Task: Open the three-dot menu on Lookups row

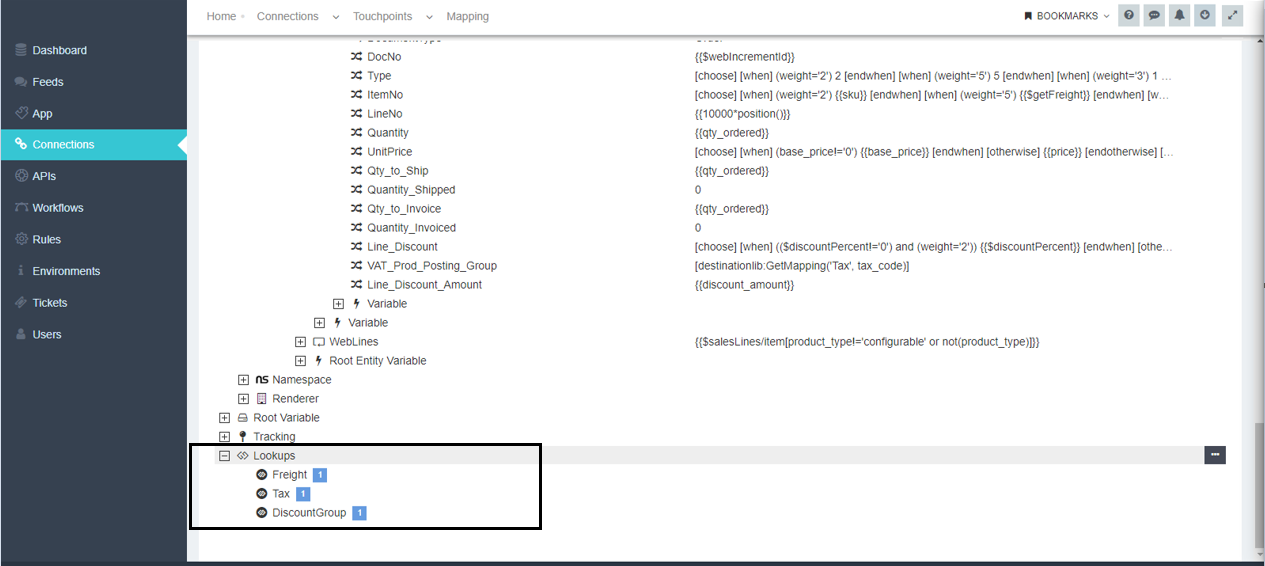Action: pyautogui.click(x=1215, y=455)
